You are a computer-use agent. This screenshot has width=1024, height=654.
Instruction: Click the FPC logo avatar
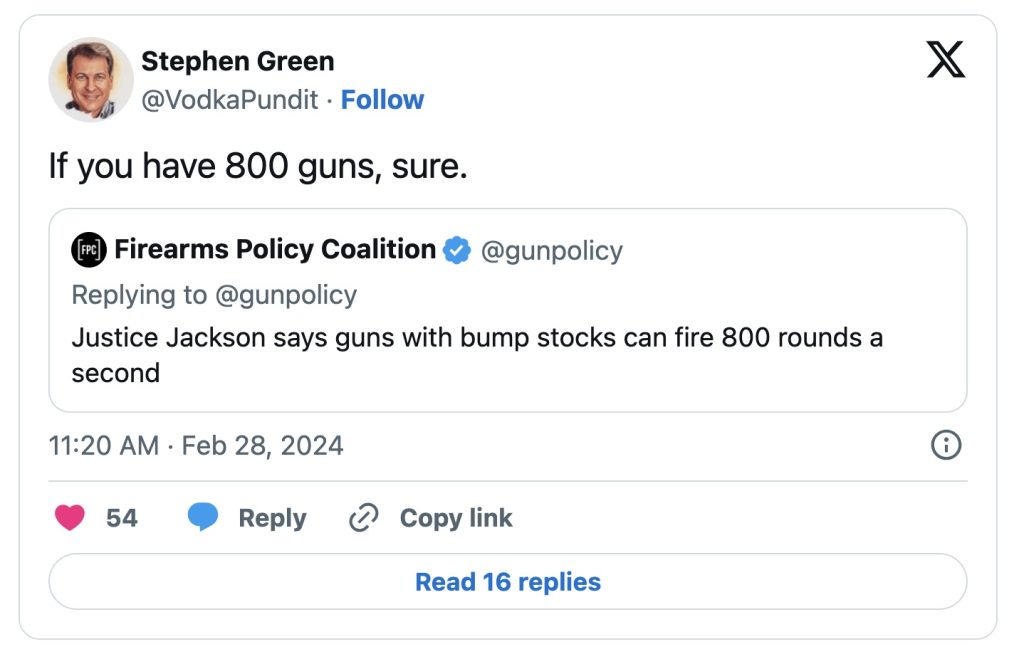click(x=89, y=250)
